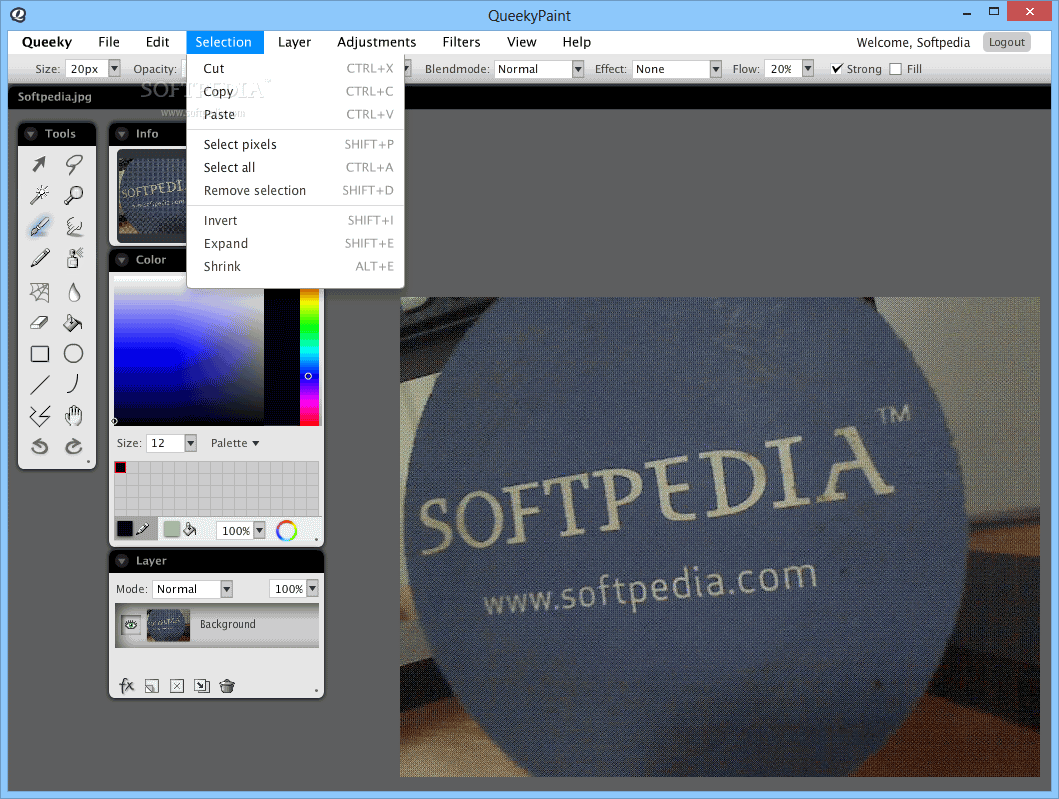Delete layer with the trash pot icon

[227, 686]
